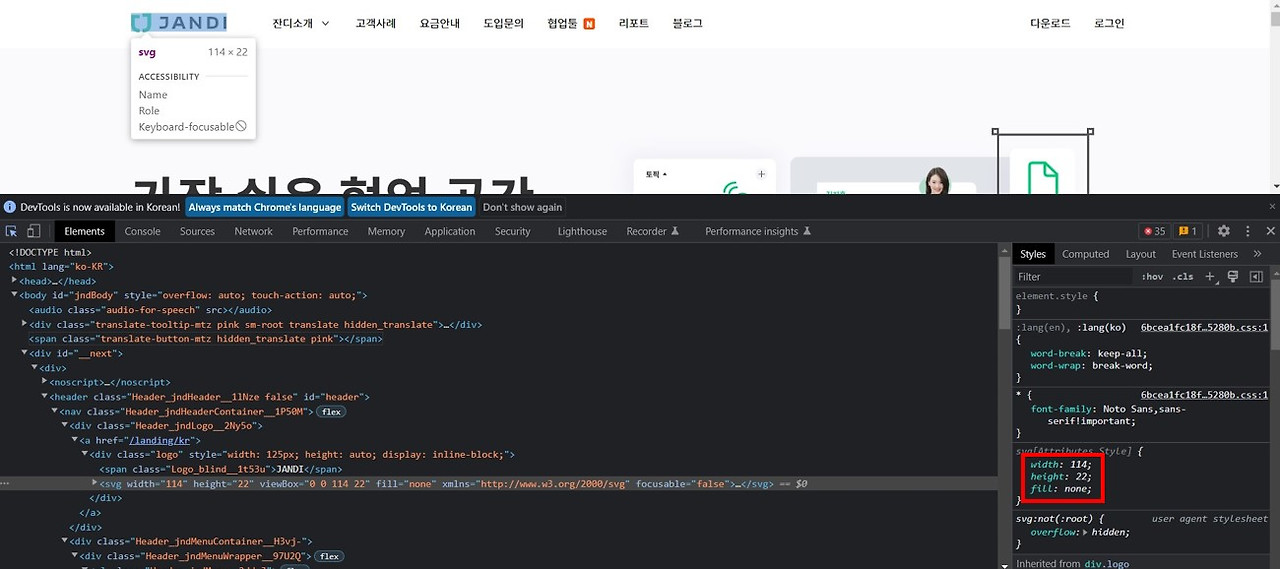Image resolution: width=1280 pixels, height=569 pixels.
Task: Open the 요금안내 page link
Action: tap(440, 23)
